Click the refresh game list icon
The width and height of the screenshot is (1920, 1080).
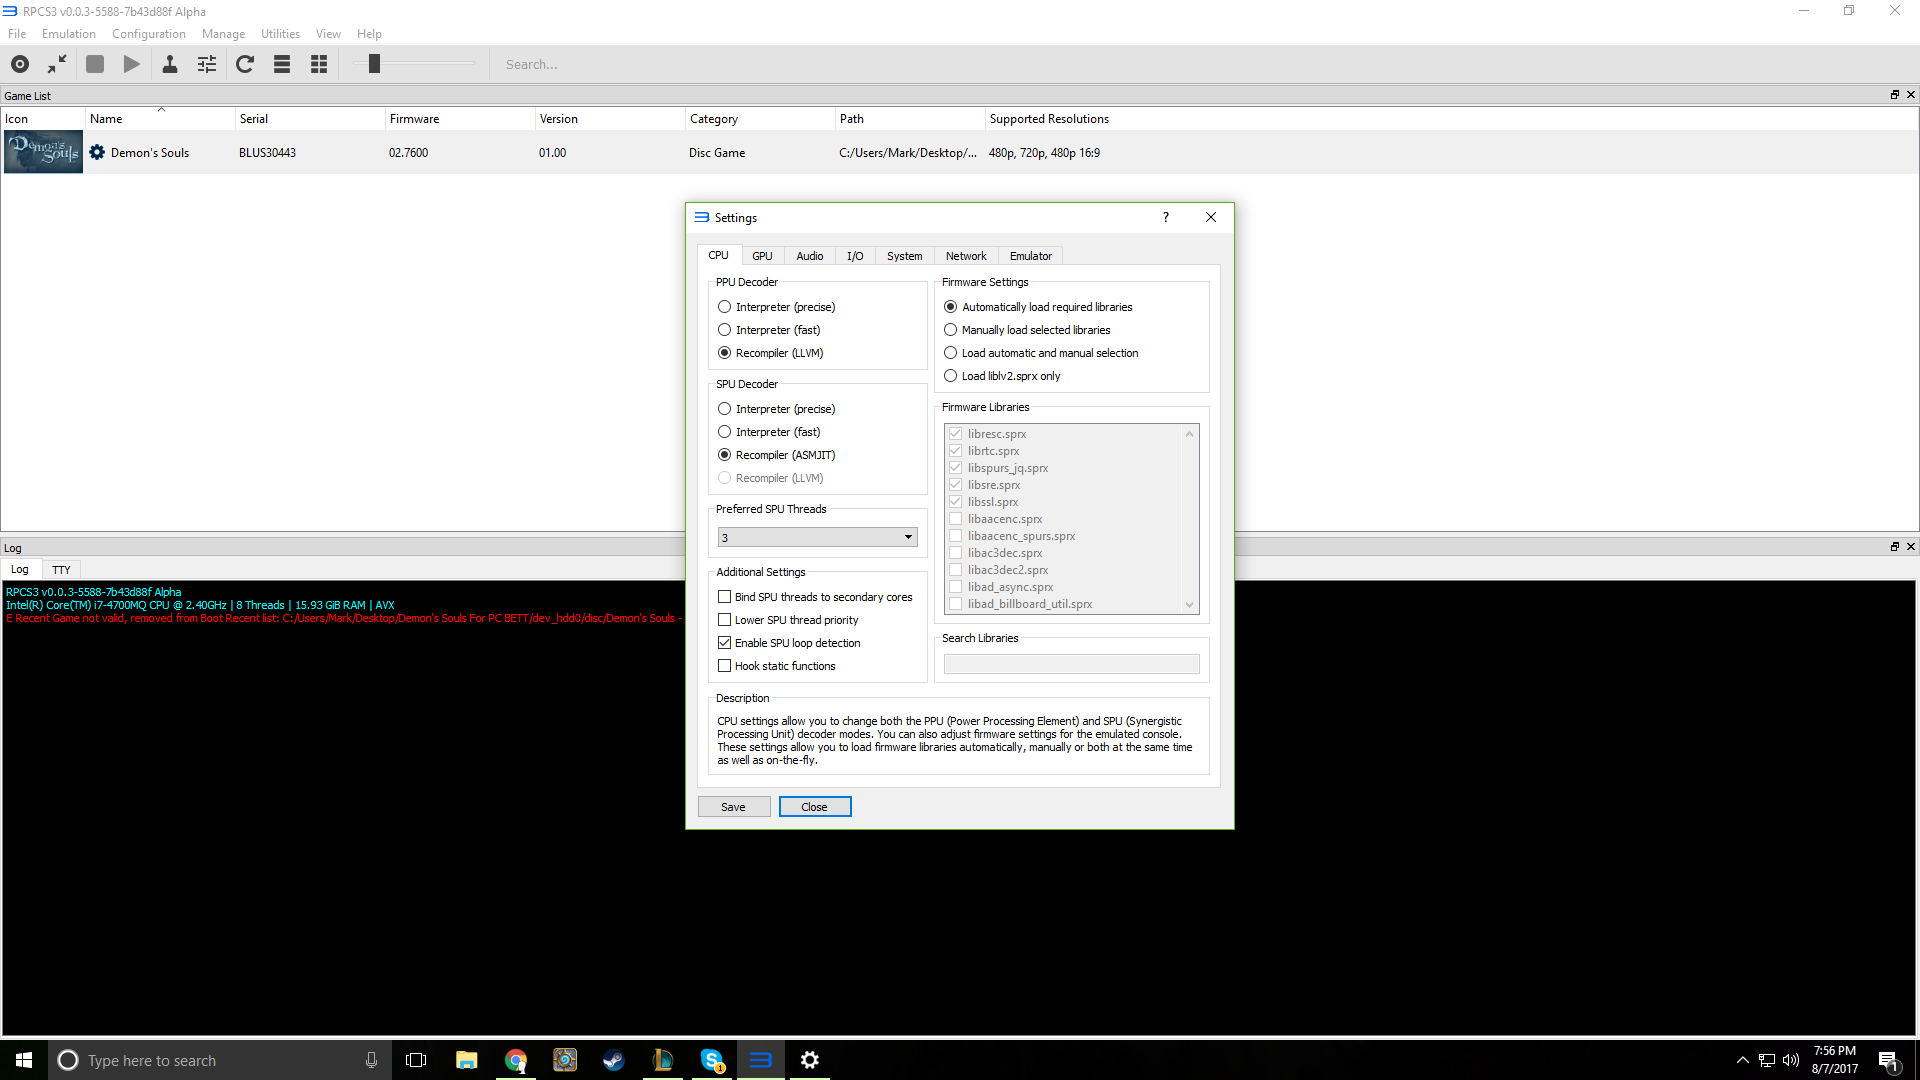pyautogui.click(x=245, y=64)
